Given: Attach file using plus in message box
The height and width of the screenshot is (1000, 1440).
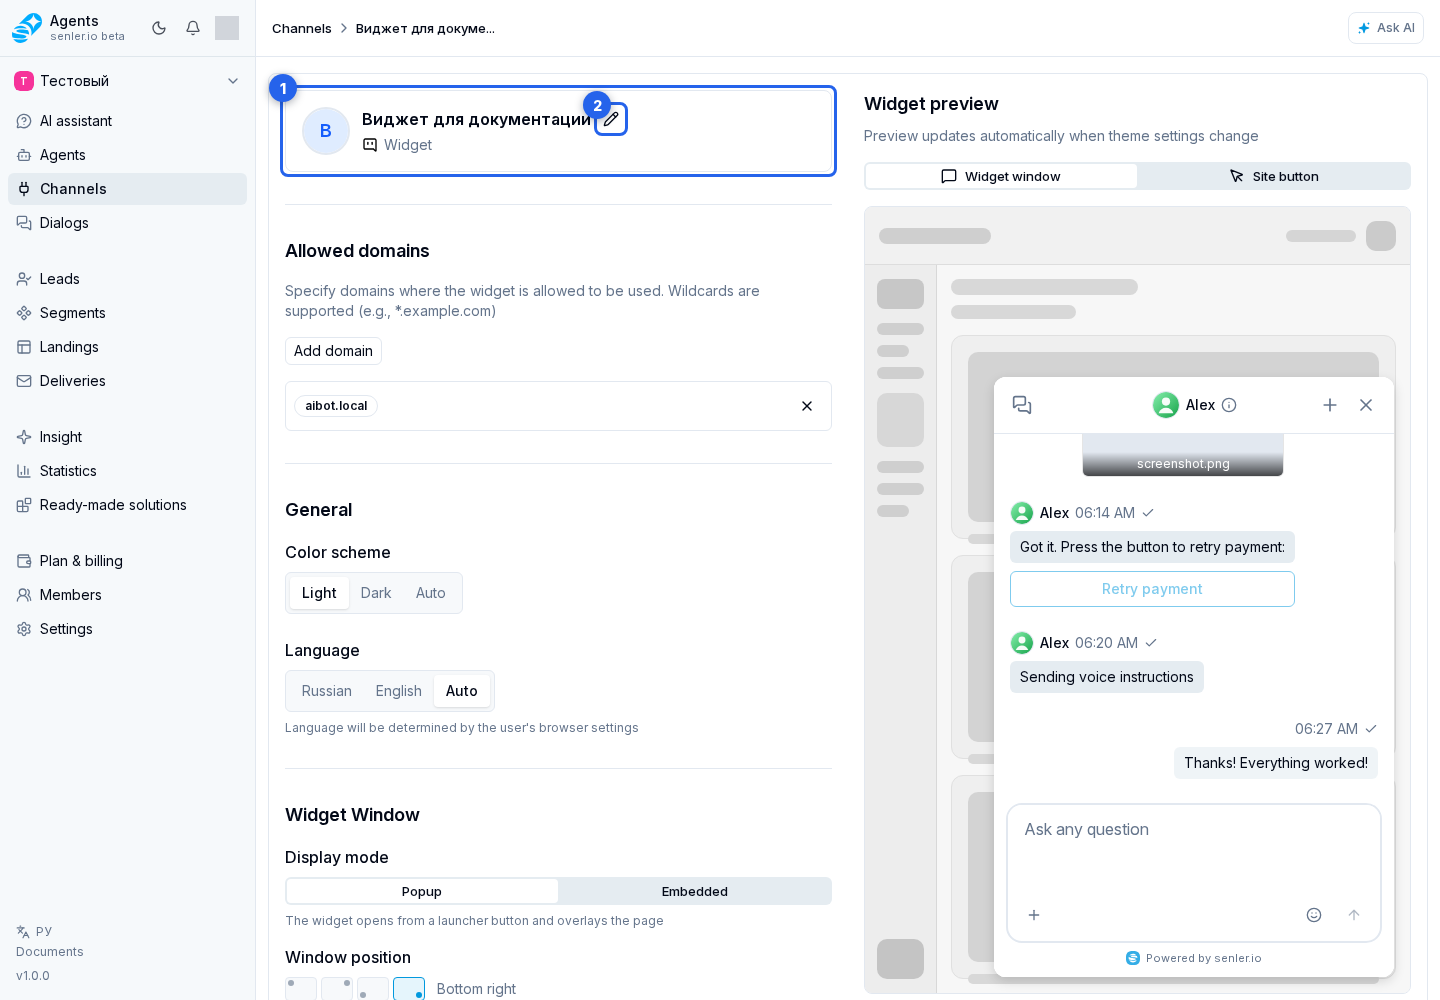Looking at the screenshot, I should pos(1034,915).
